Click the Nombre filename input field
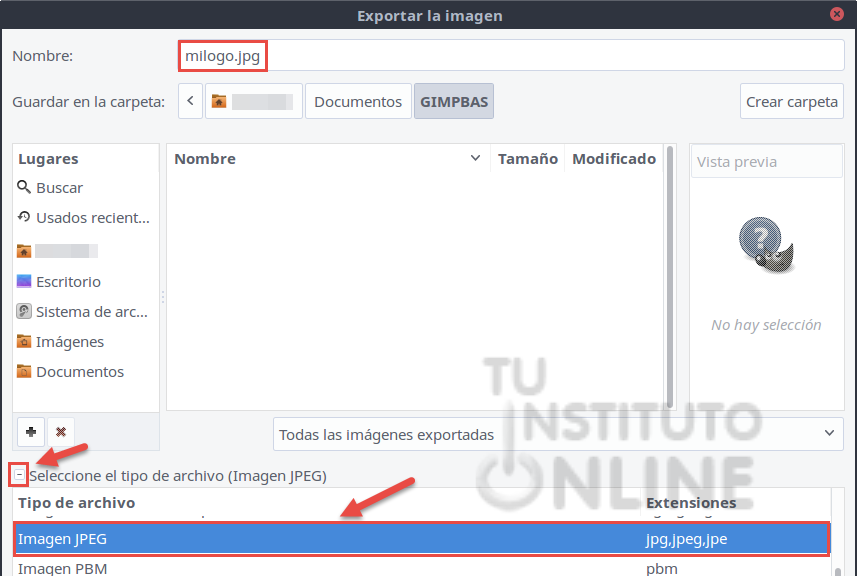The image size is (857, 576). 511,56
